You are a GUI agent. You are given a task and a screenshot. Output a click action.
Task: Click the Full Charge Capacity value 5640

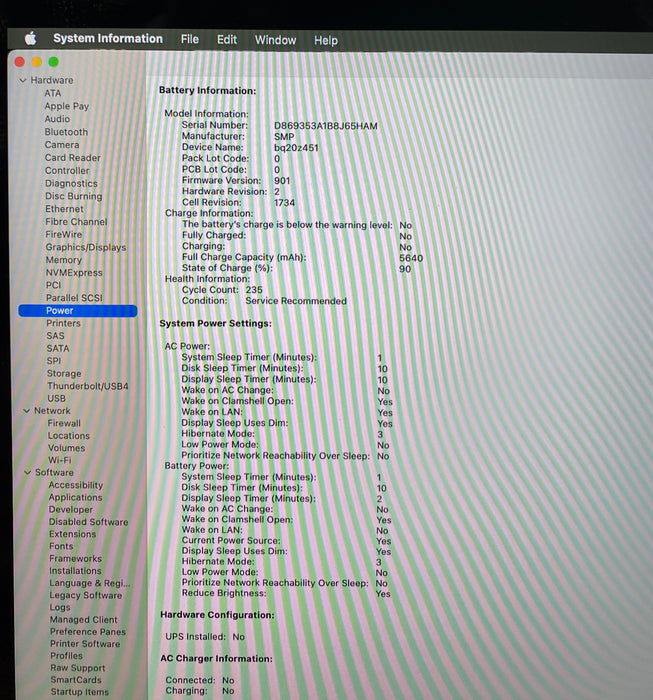point(411,258)
